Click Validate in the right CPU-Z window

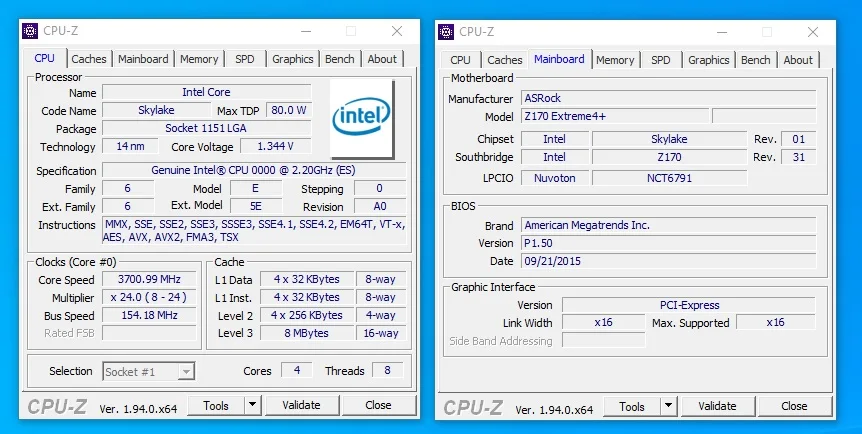(x=717, y=406)
